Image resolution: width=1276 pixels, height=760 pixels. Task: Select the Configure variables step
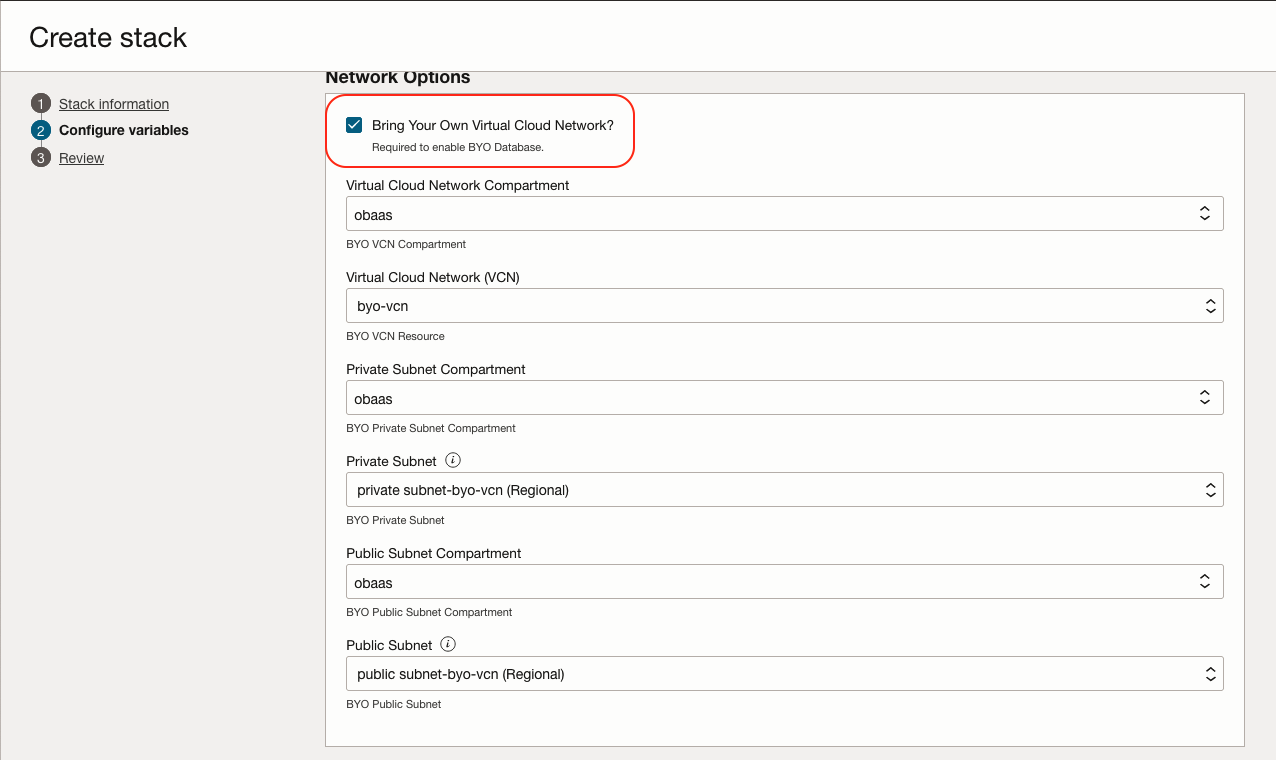124,131
